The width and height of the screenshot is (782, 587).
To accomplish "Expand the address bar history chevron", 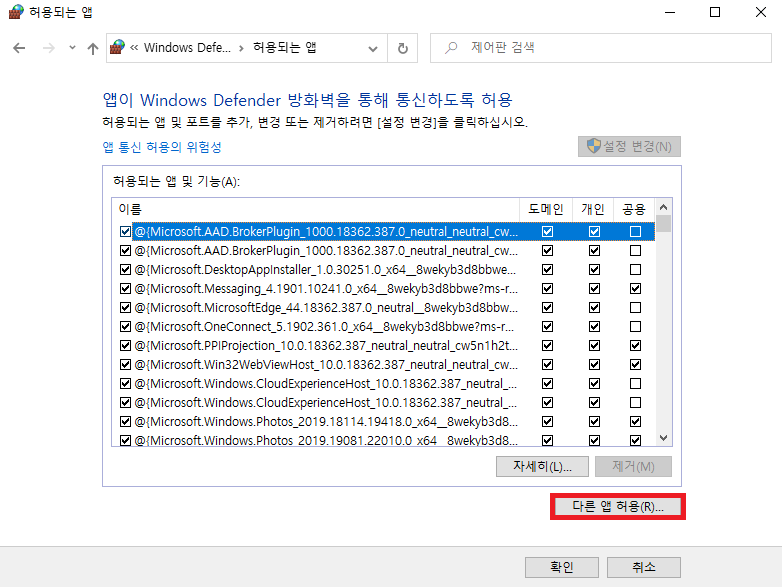I will [x=373, y=48].
